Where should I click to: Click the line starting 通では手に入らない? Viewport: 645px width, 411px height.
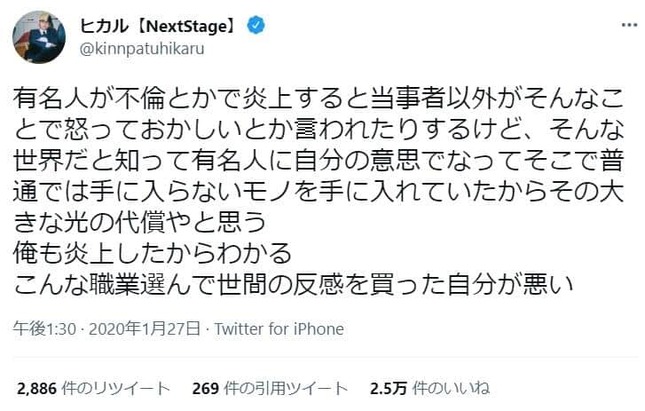[321, 194]
